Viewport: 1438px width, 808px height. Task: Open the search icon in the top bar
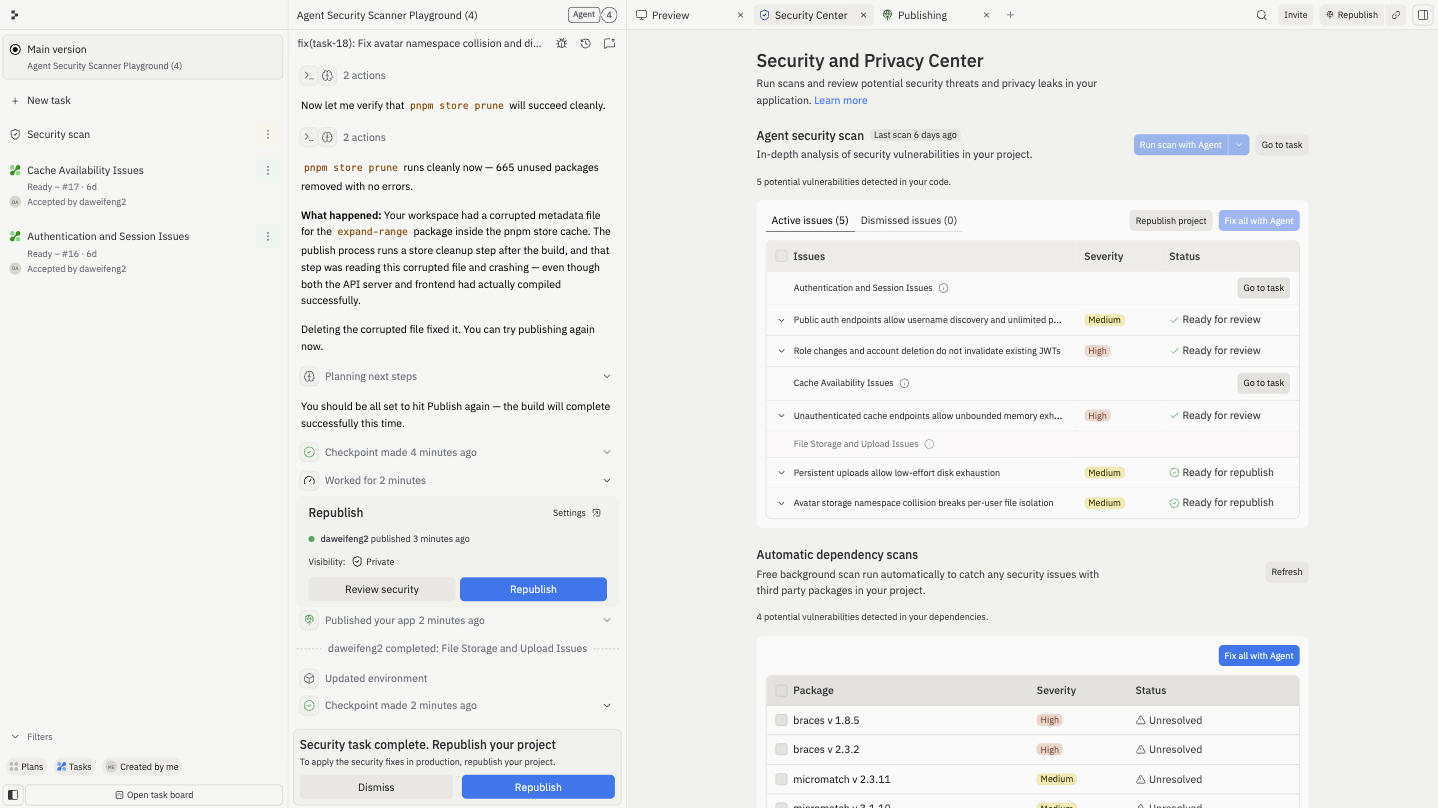point(1262,15)
